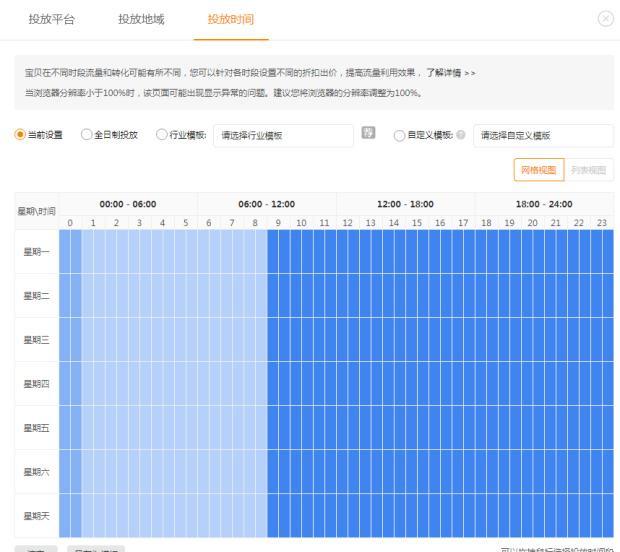Select the 行业模板 radio button
Viewport: 620px width, 552px height.
pos(161,134)
